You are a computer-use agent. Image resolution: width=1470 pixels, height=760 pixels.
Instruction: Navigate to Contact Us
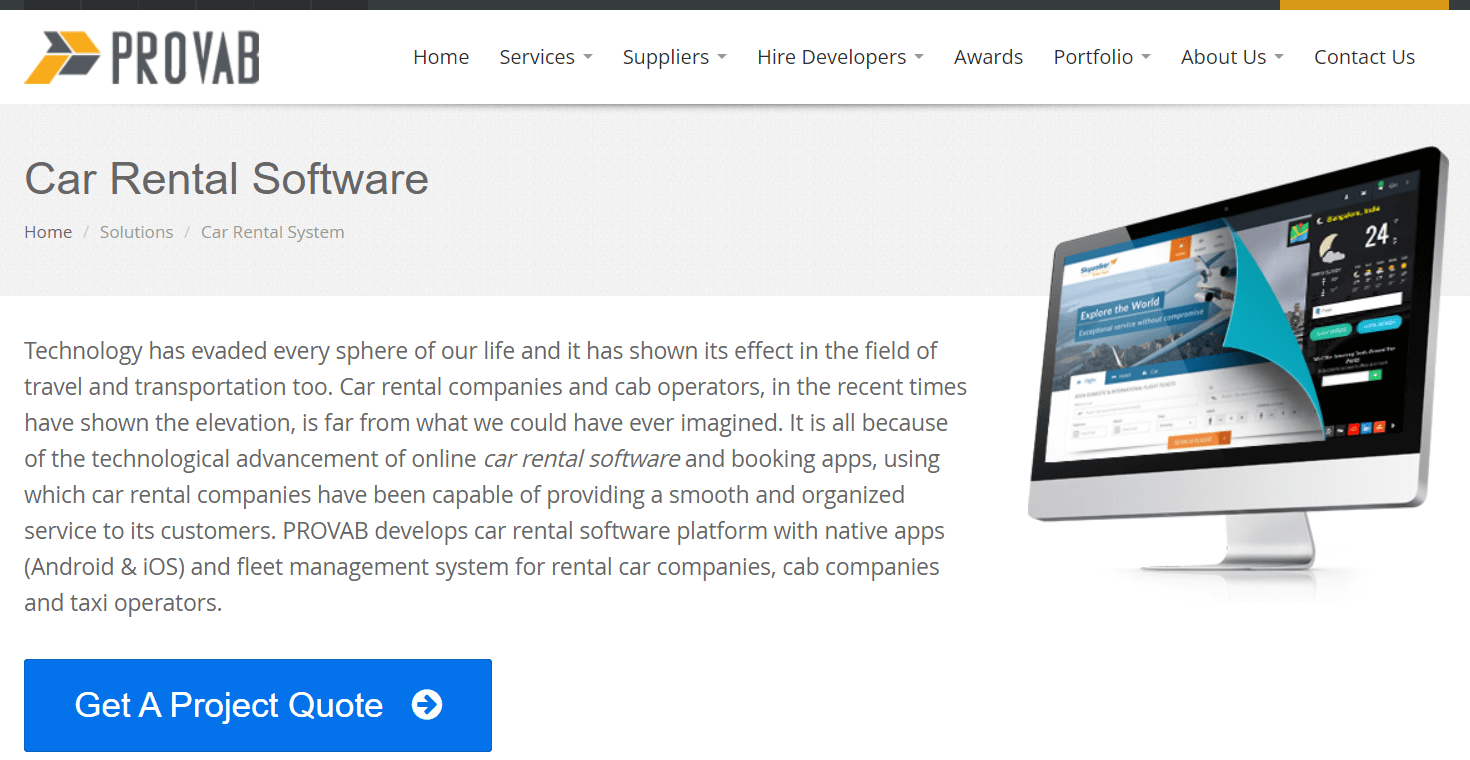click(x=1364, y=57)
